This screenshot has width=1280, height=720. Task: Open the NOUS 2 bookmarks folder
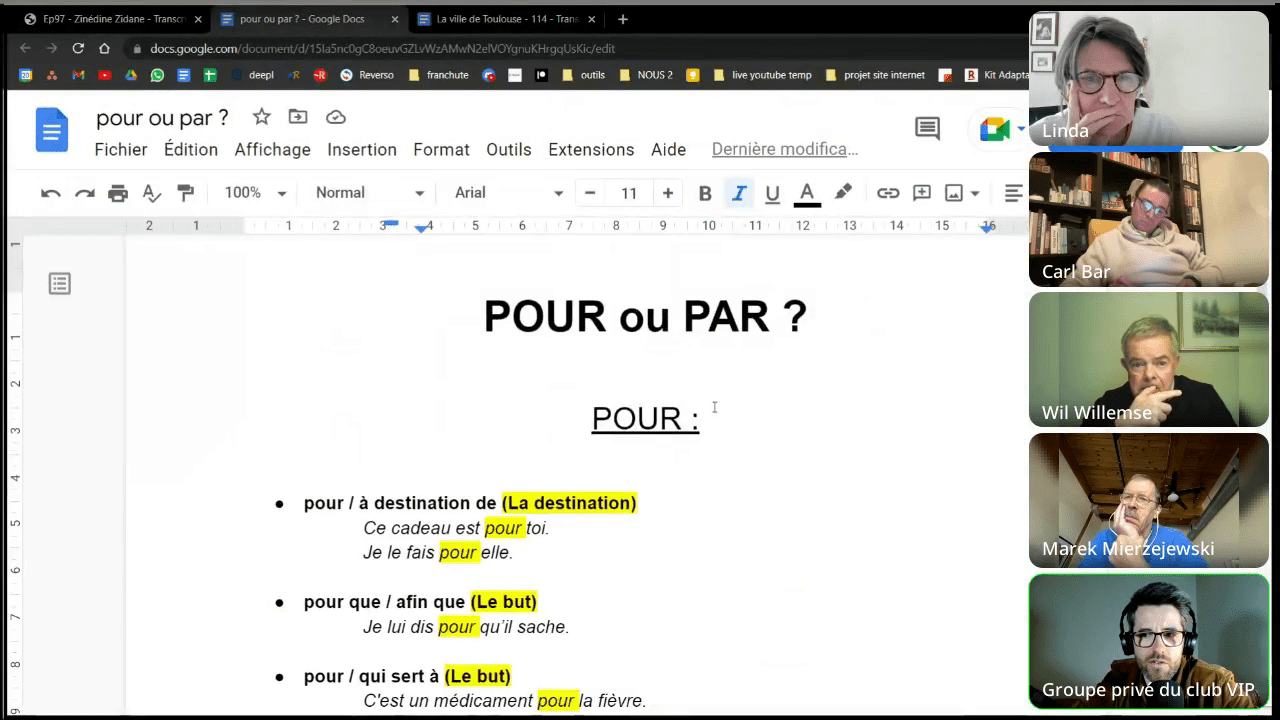tap(646, 75)
